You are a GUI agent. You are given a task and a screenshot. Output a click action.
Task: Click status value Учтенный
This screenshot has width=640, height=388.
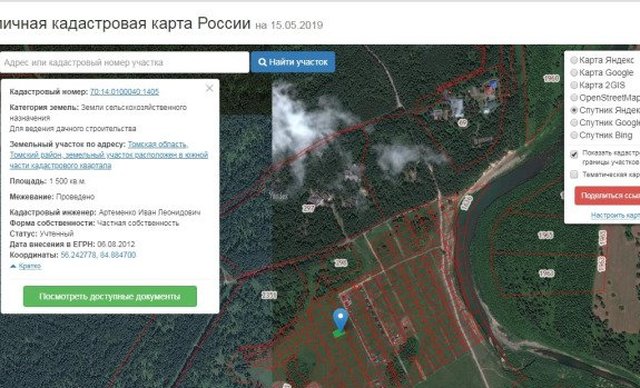(56, 234)
